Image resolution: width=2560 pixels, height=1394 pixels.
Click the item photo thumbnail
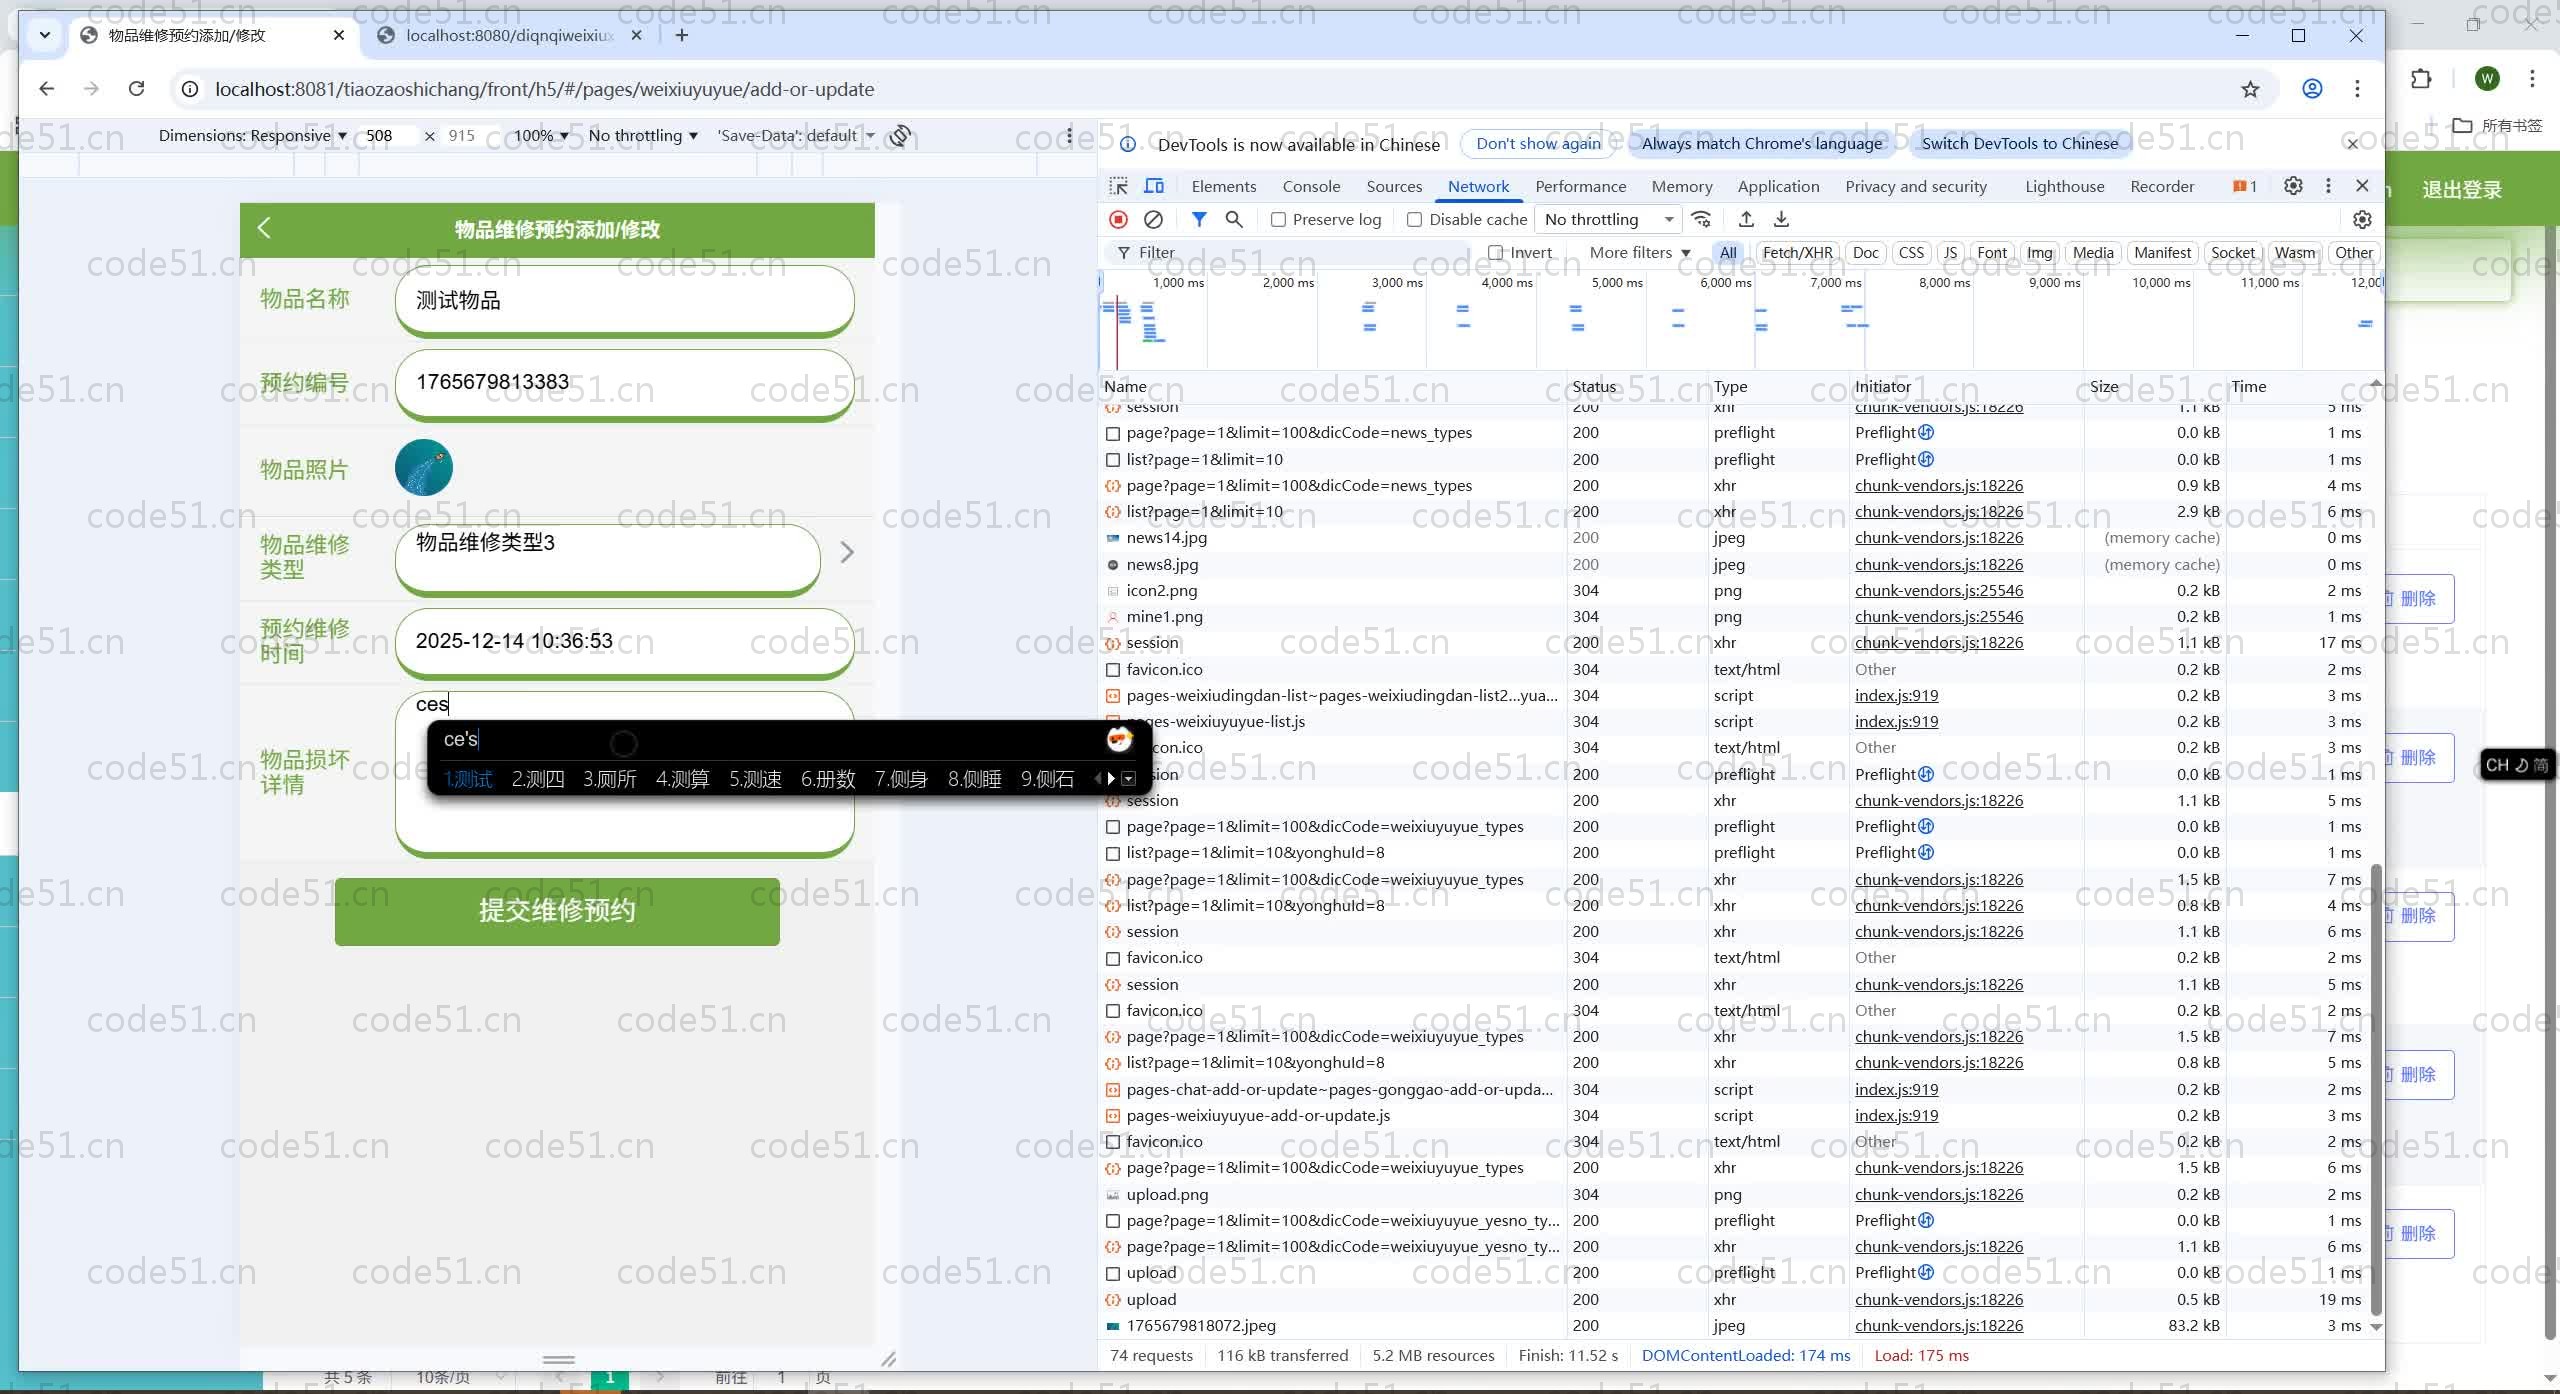(x=423, y=467)
